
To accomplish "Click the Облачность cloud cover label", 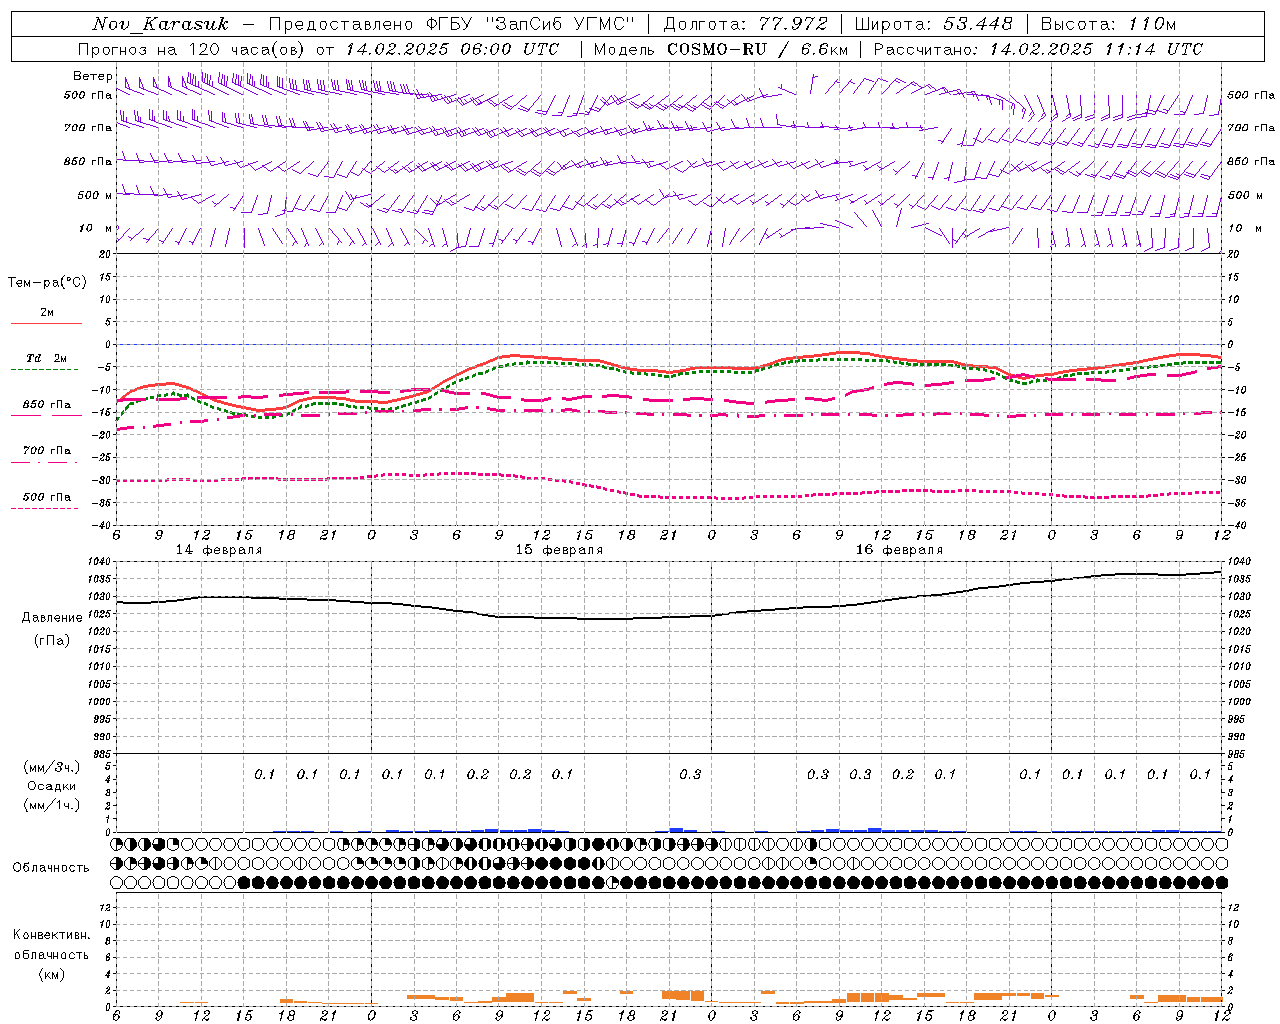I will click(x=51, y=868).
